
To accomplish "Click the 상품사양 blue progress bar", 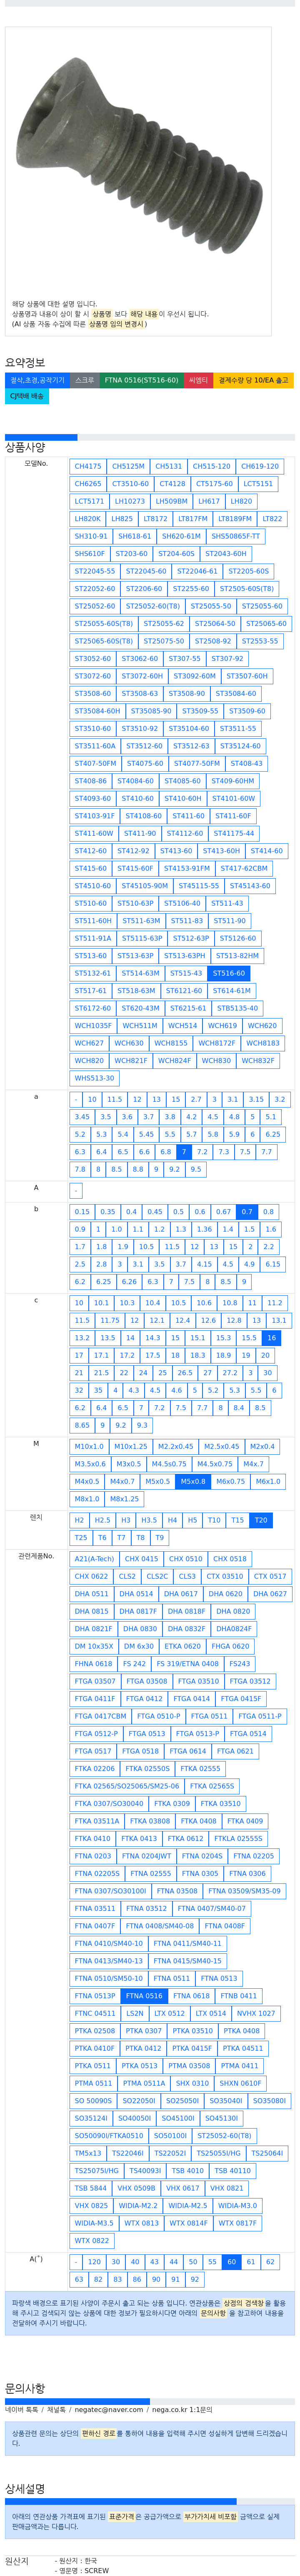I will [41, 437].
